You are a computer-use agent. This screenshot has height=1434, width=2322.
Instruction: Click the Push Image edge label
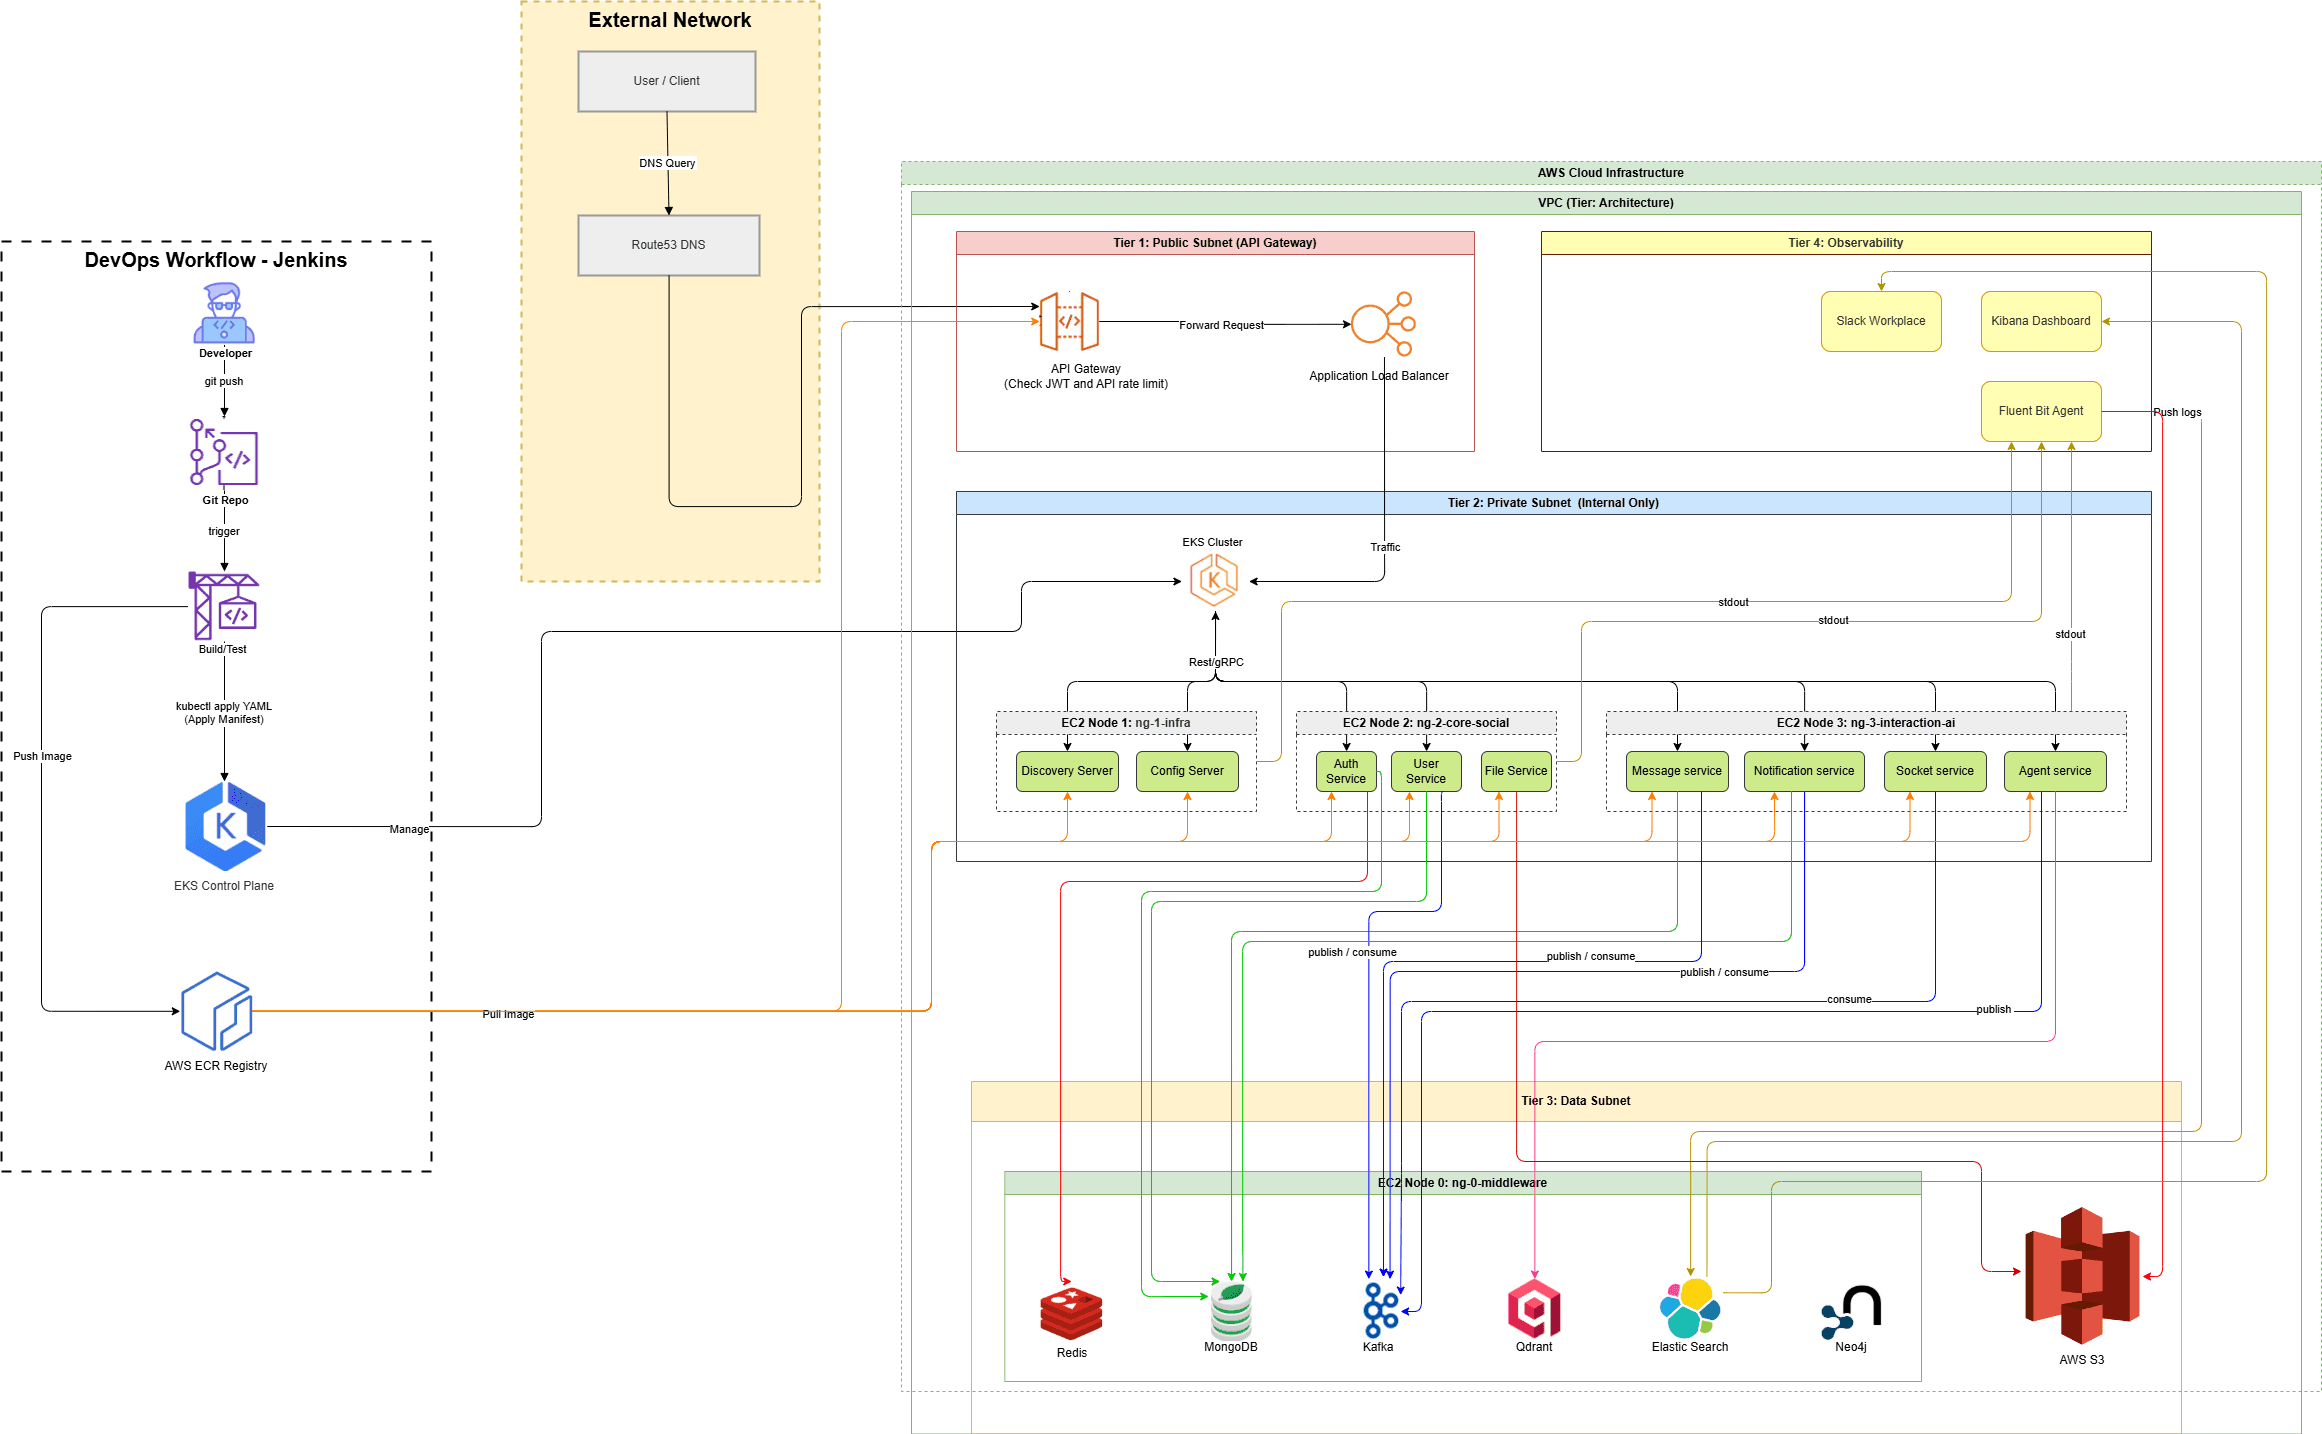pyautogui.click(x=42, y=756)
